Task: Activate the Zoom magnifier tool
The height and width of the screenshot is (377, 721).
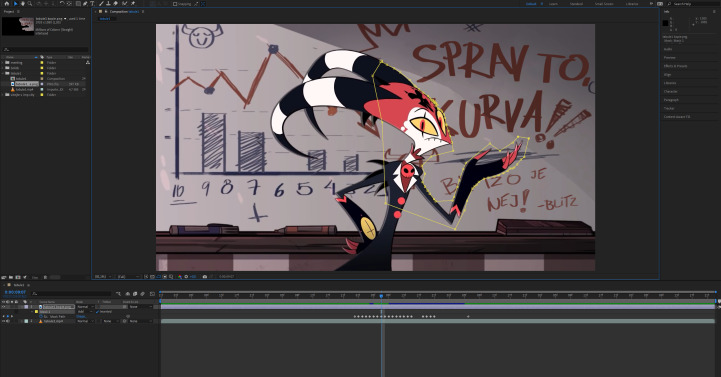Action: [x=30, y=4]
